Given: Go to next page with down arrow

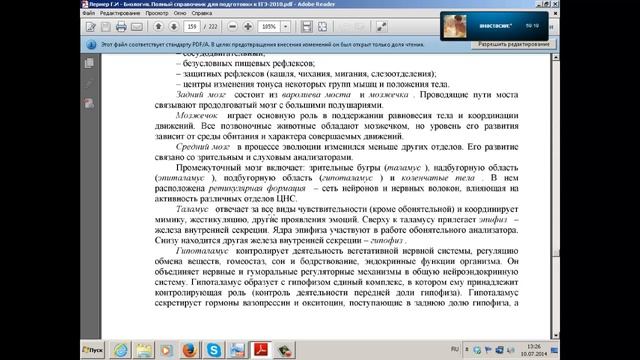Looking at the screenshot, I should pos(173,27).
